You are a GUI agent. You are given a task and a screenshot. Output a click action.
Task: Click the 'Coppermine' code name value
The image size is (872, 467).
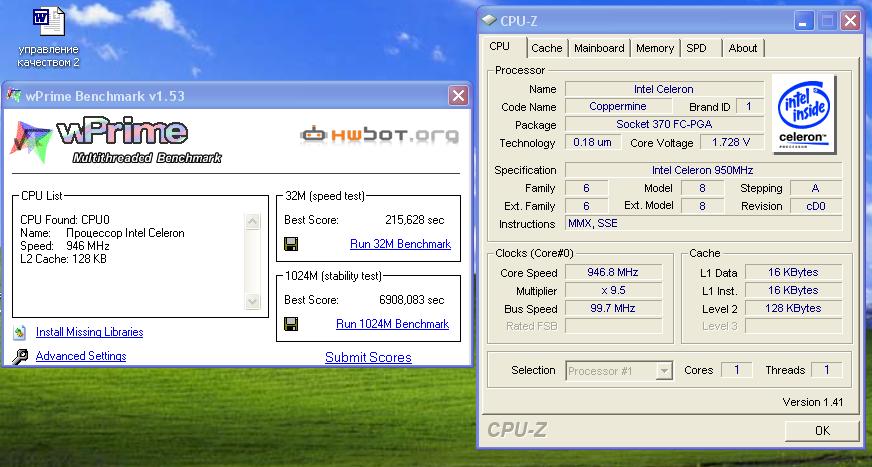(x=618, y=106)
